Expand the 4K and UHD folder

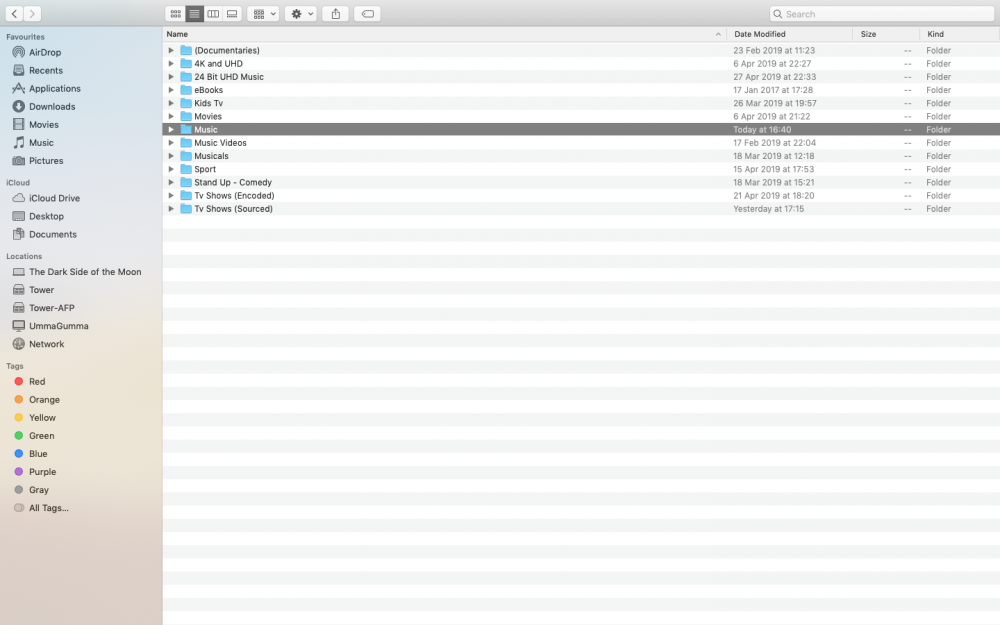click(x=171, y=63)
